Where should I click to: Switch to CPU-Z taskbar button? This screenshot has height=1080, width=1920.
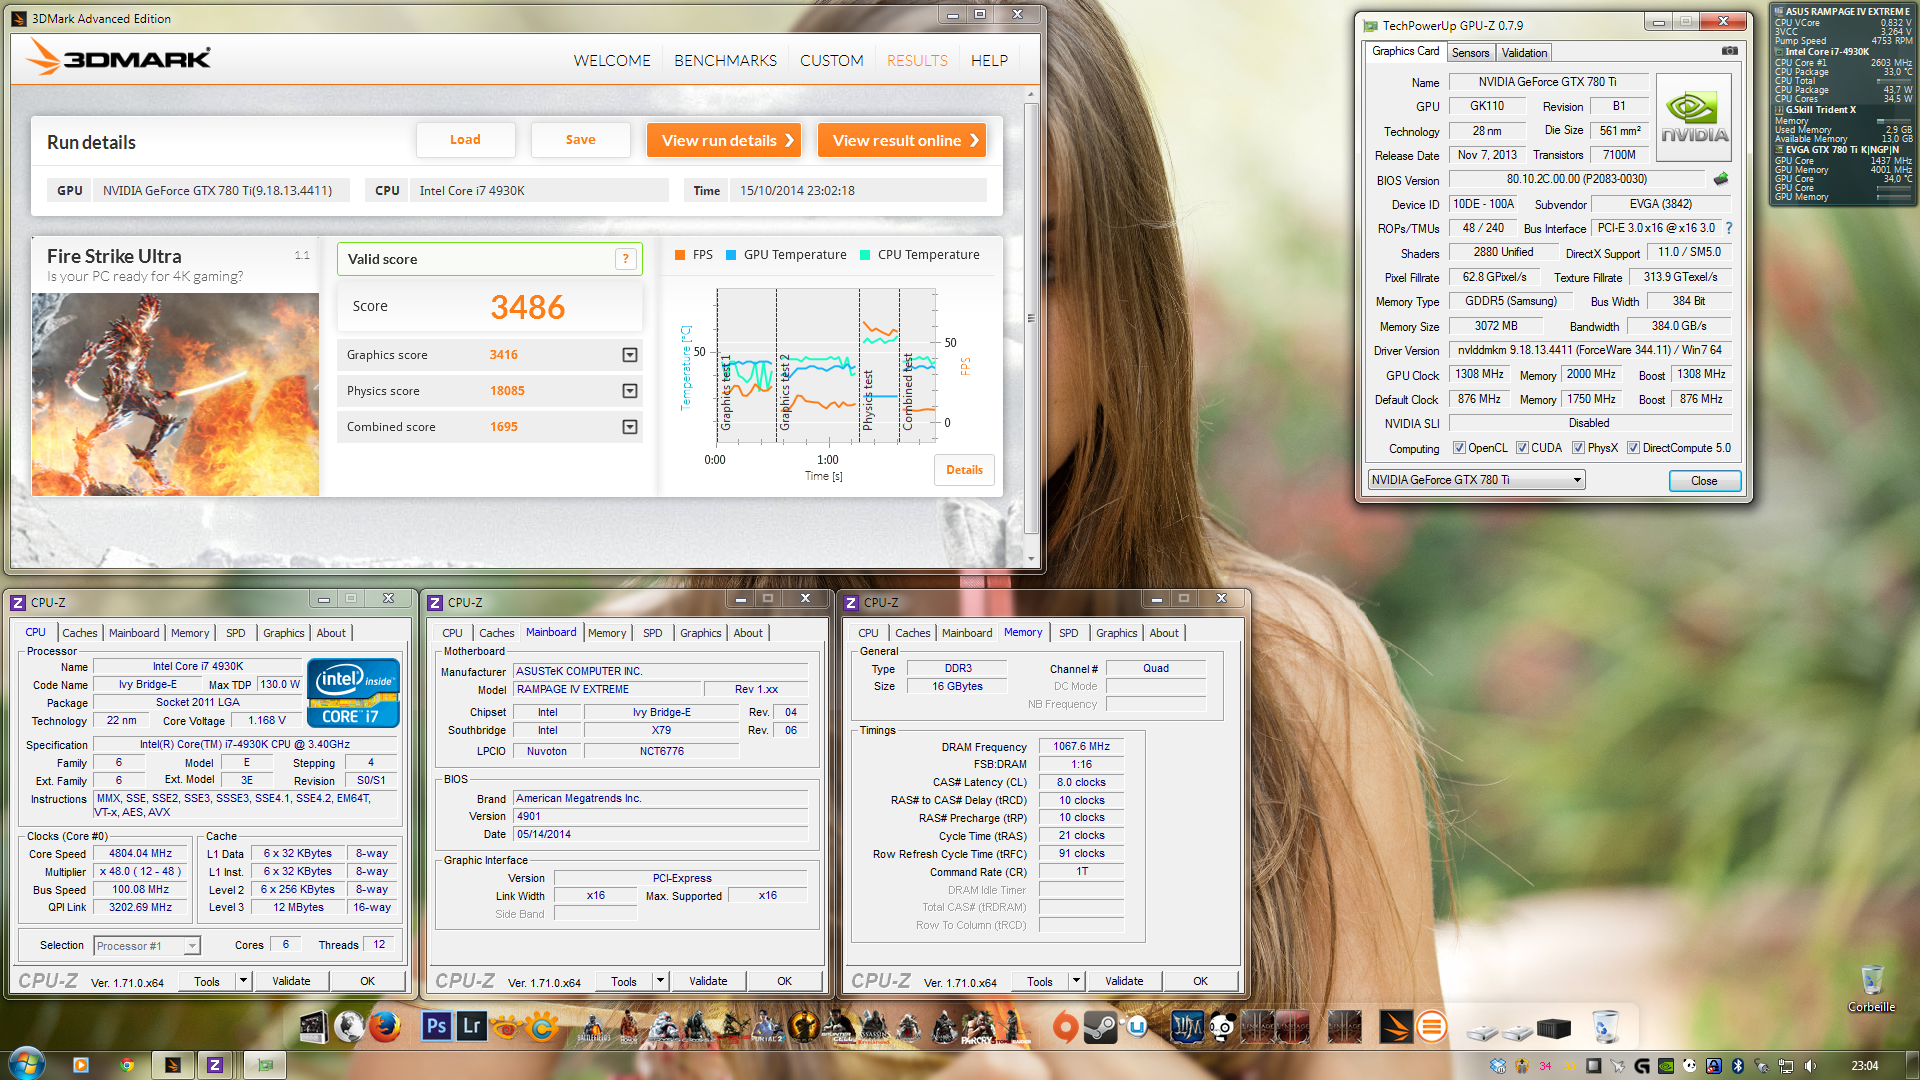click(214, 1065)
